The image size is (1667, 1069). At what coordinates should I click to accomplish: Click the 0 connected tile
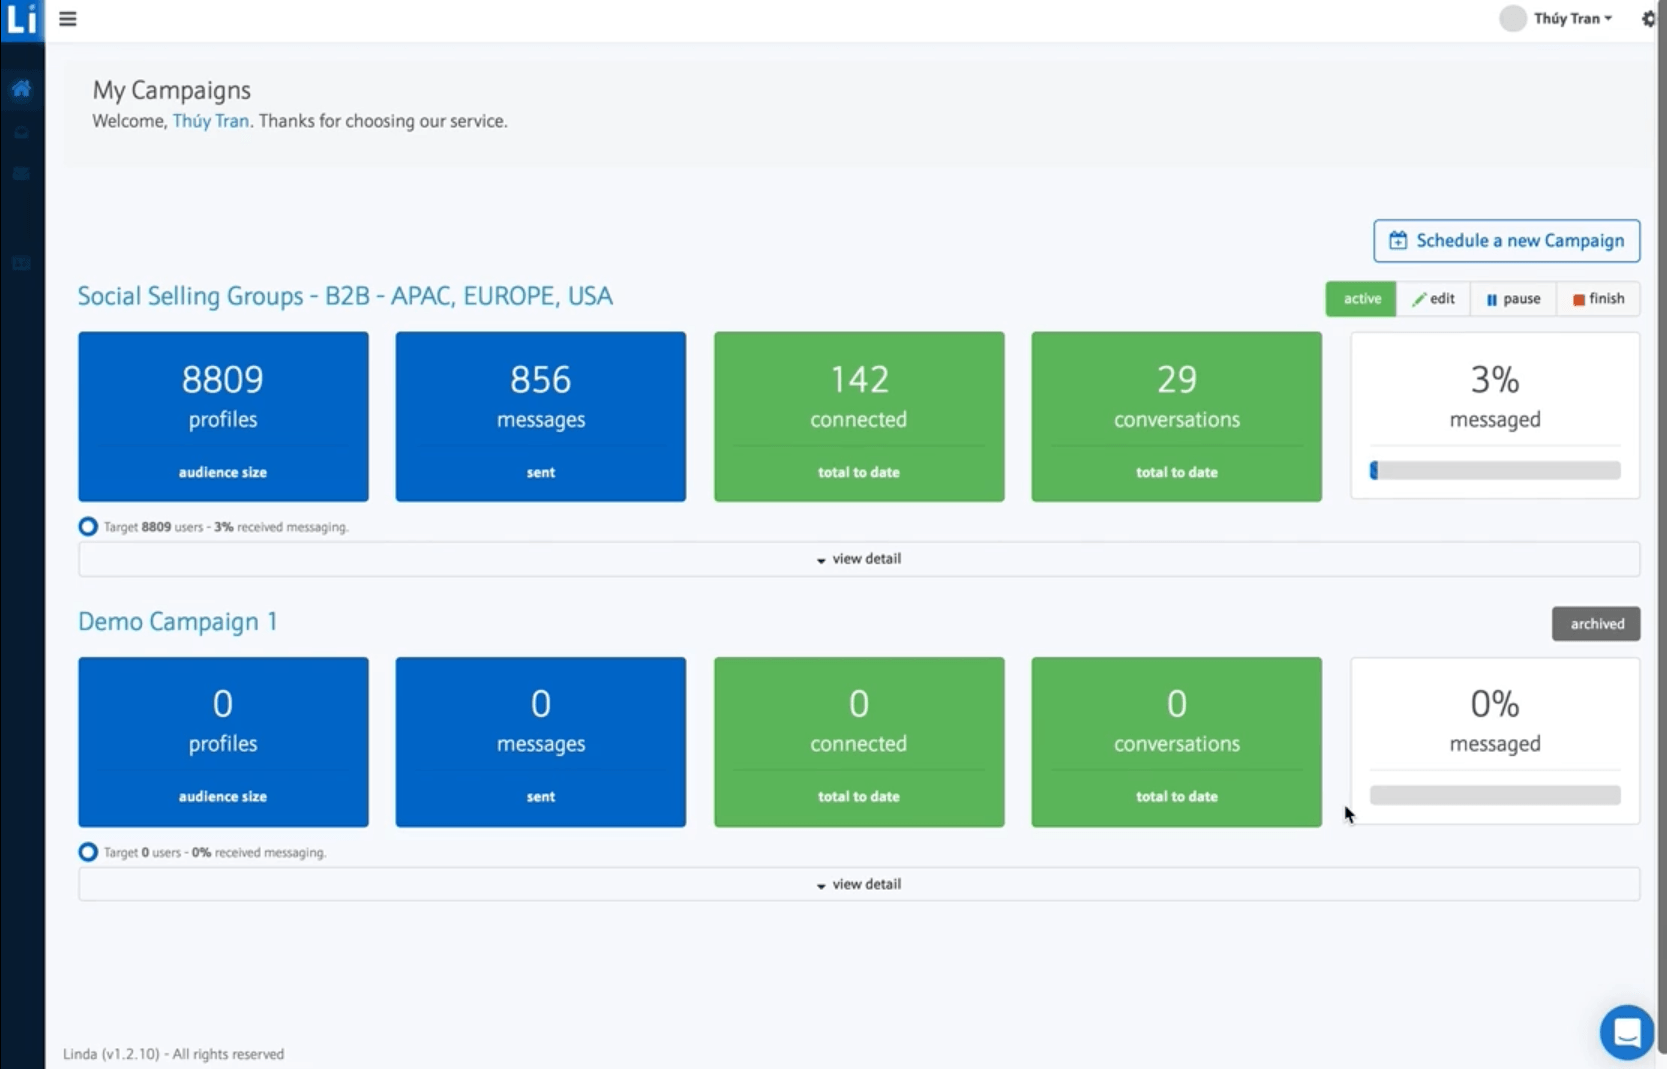859,742
